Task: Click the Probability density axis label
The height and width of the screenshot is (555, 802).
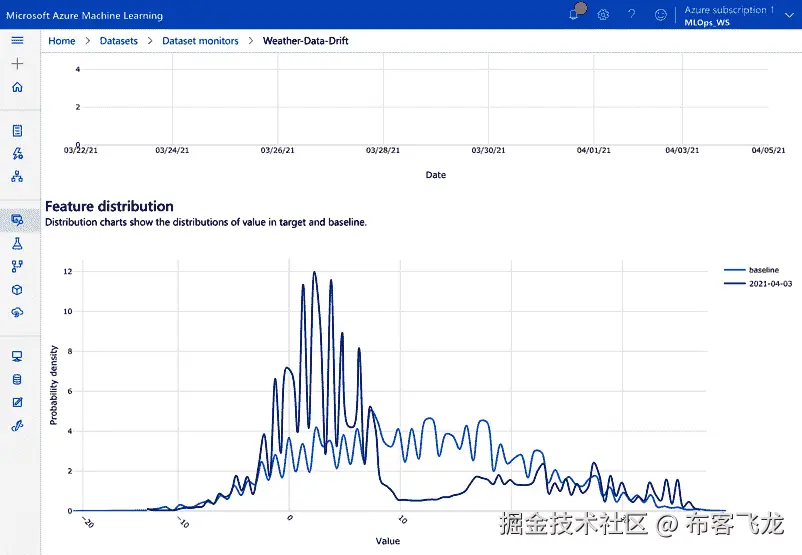Action: pyautogui.click(x=53, y=385)
